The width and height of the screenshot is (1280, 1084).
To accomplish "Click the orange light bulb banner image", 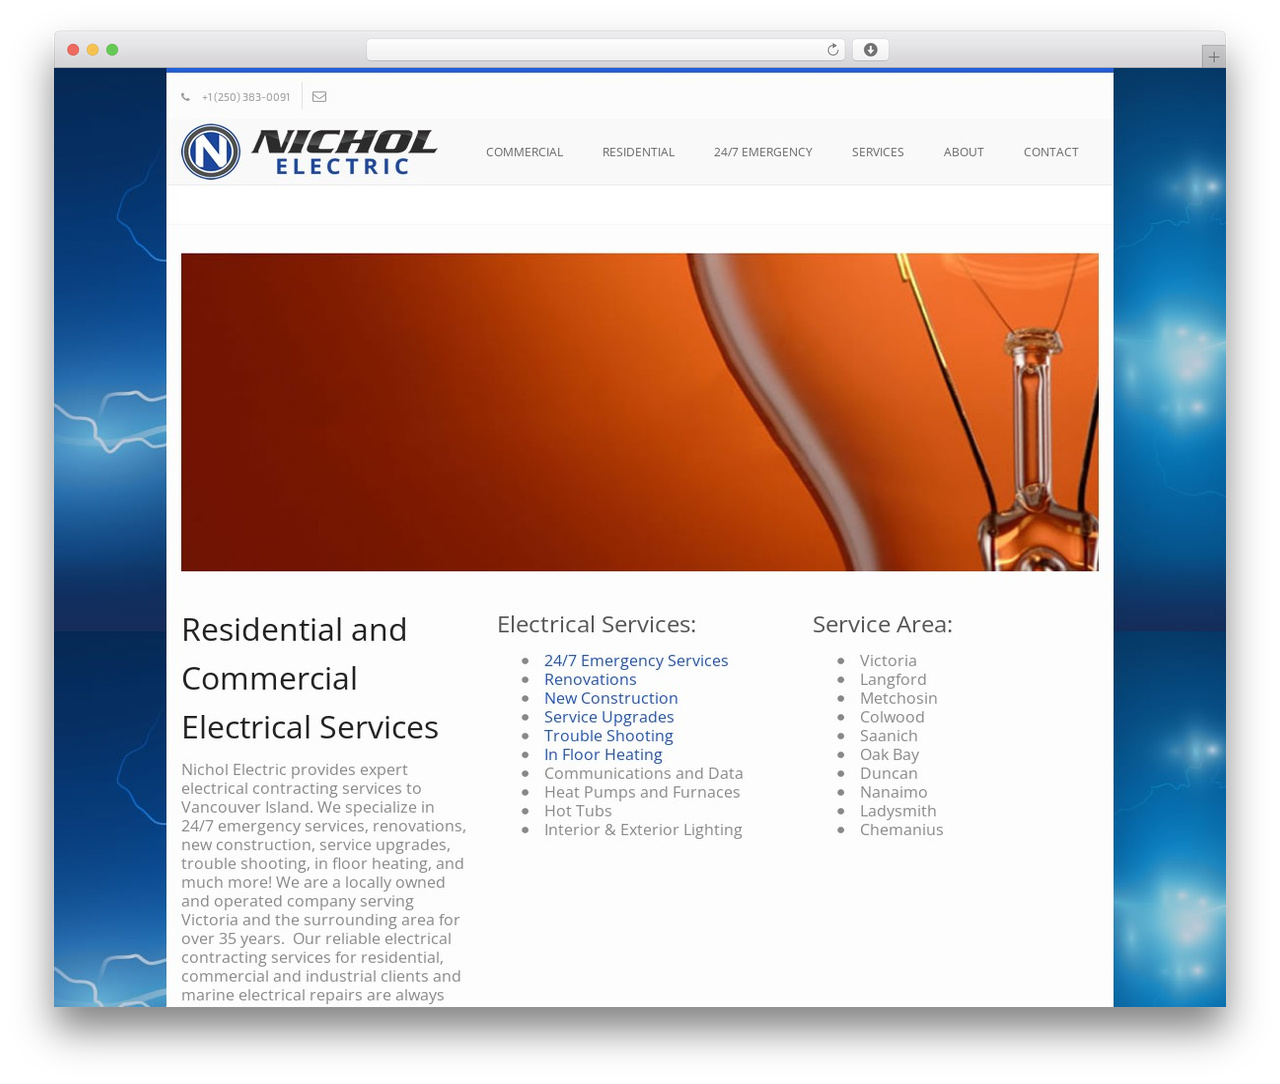I will pos(640,412).
